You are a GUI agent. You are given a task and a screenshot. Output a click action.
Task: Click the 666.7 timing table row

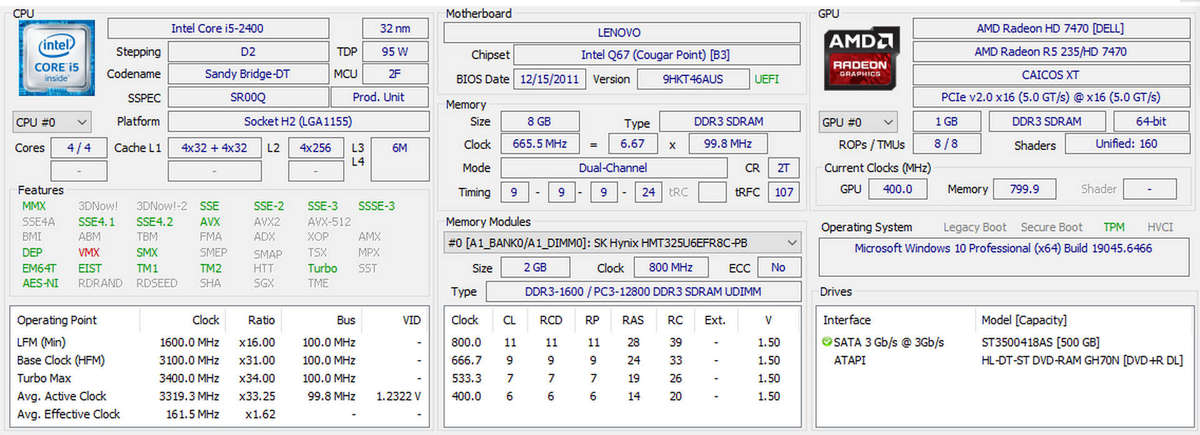[x=620, y=360]
